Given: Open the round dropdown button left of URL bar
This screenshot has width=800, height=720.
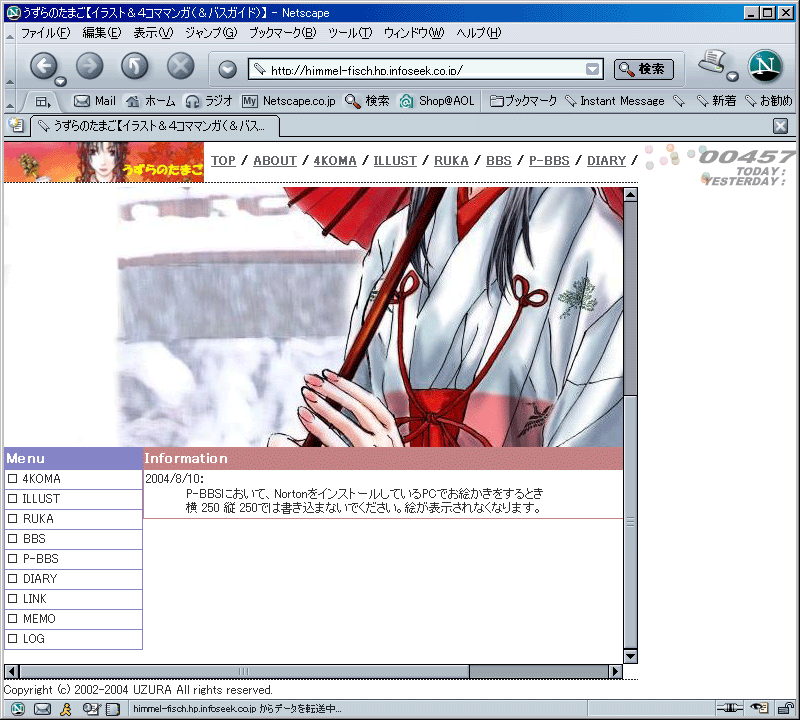Looking at the screenshot, I should click(228, 69).
